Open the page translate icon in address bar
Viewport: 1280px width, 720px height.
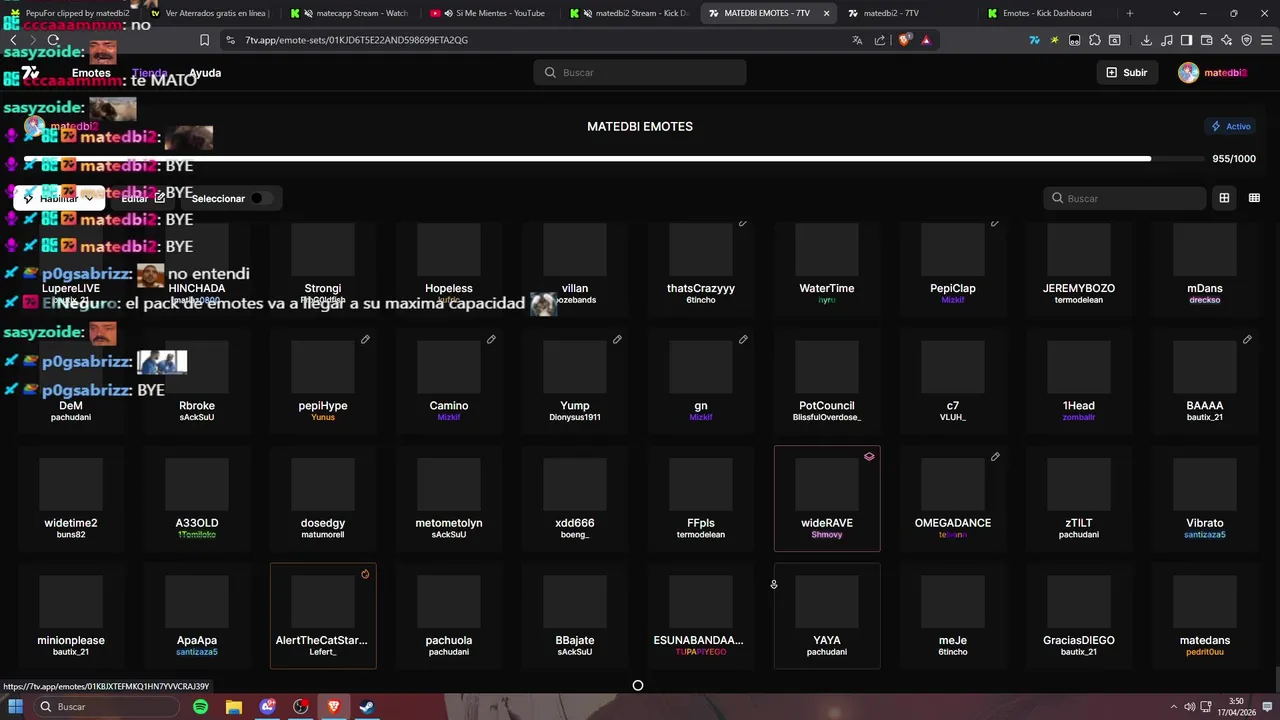(x=857, y=40)
